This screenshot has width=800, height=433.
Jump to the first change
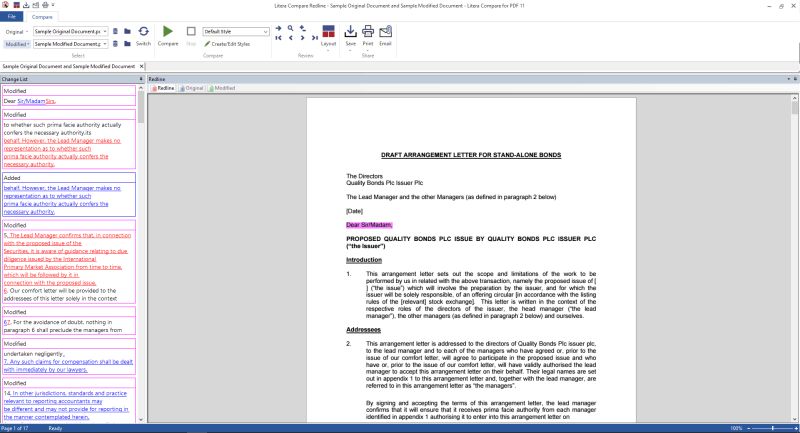tap(279, 38)
